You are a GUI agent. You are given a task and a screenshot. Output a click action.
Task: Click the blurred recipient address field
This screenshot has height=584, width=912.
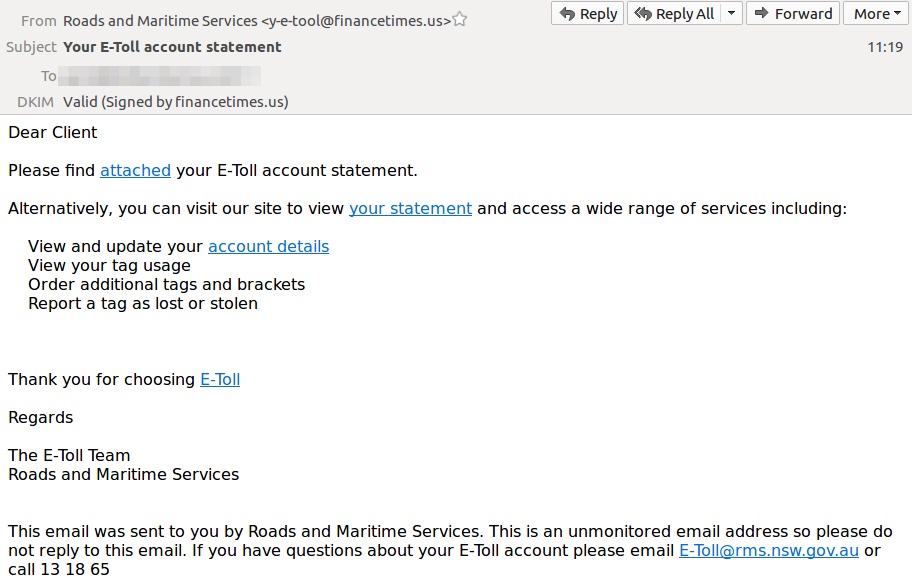tap(160, 76)
